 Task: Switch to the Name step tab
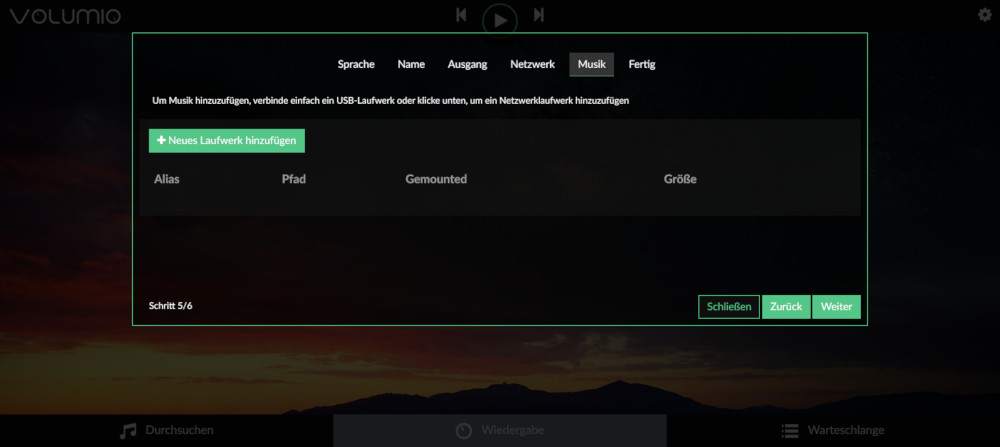click(x=411, y=64)
